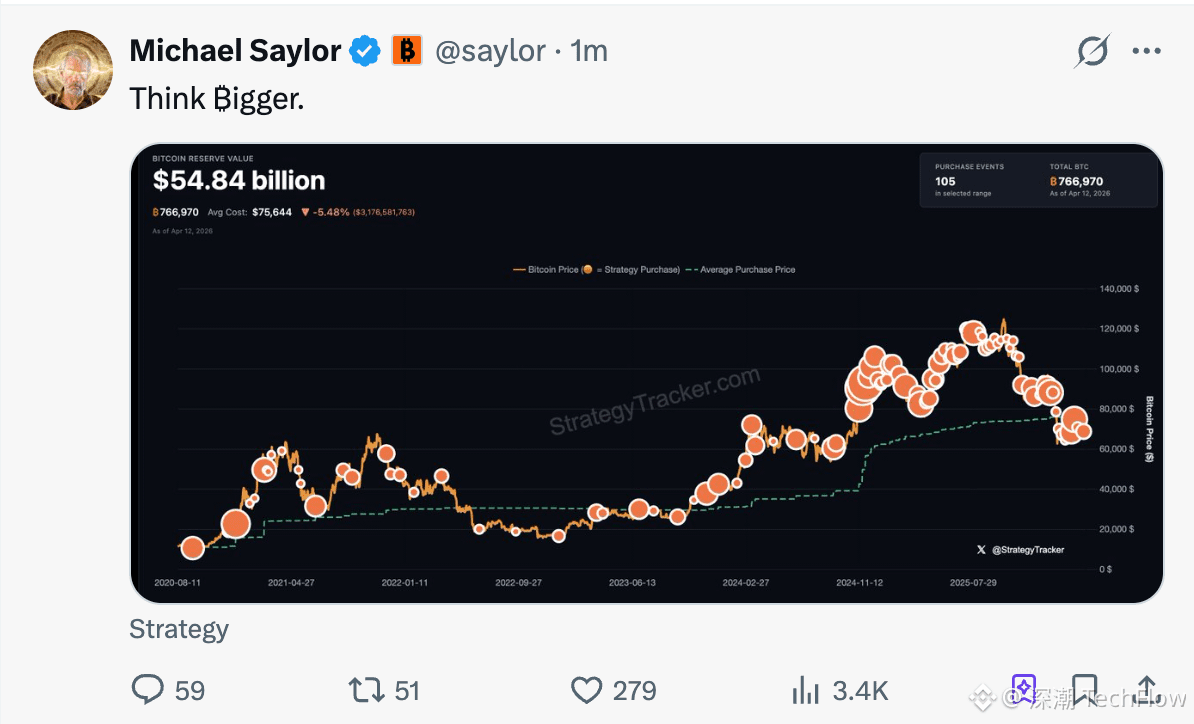This screenshot has width=1194, height=724.
Task: Click the Purchase Events 105 stat box
Action: pyautogui.click(x=965, y=180)
